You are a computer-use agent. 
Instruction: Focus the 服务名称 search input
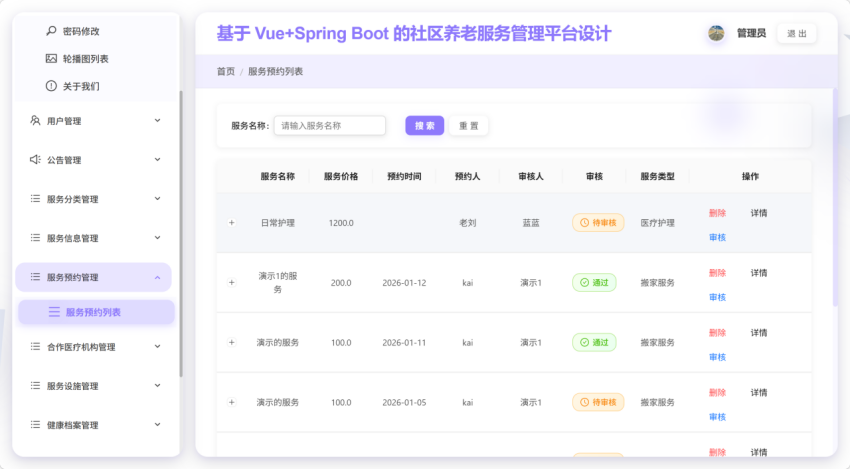[x=330, y=126]
